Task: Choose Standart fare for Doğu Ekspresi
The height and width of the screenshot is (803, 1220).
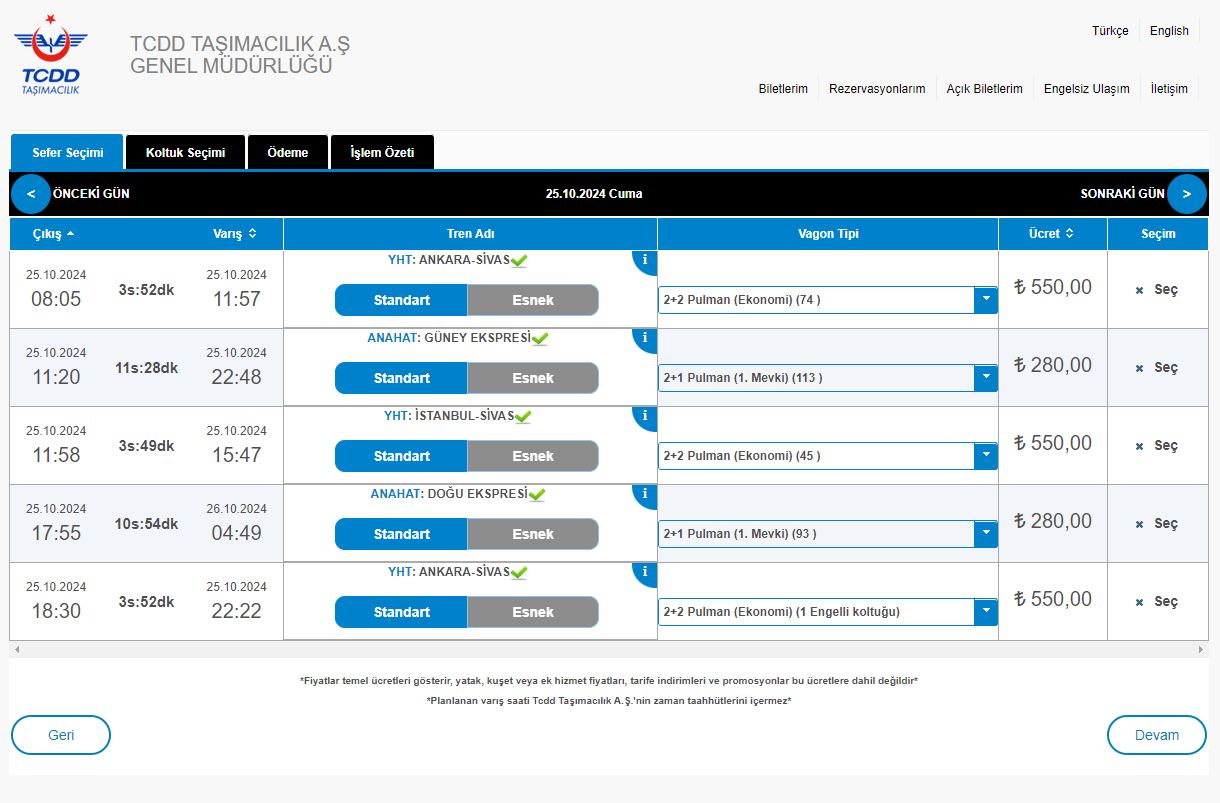Action: [x=401, y=534]
